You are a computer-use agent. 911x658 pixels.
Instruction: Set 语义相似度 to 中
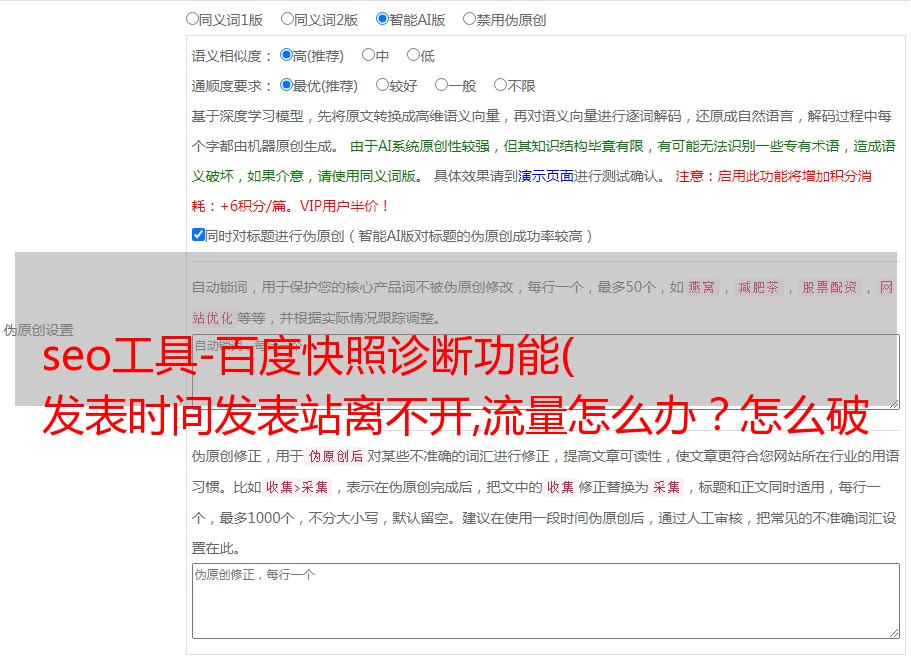pyautogui.click(x=368, y=55)
